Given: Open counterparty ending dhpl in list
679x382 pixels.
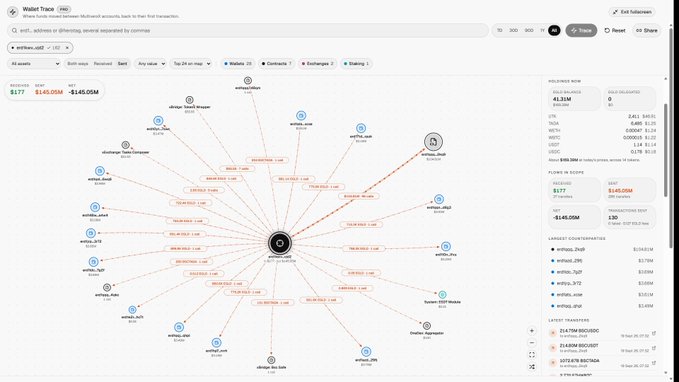Looking at the screenshot, I should click(601, 306).
